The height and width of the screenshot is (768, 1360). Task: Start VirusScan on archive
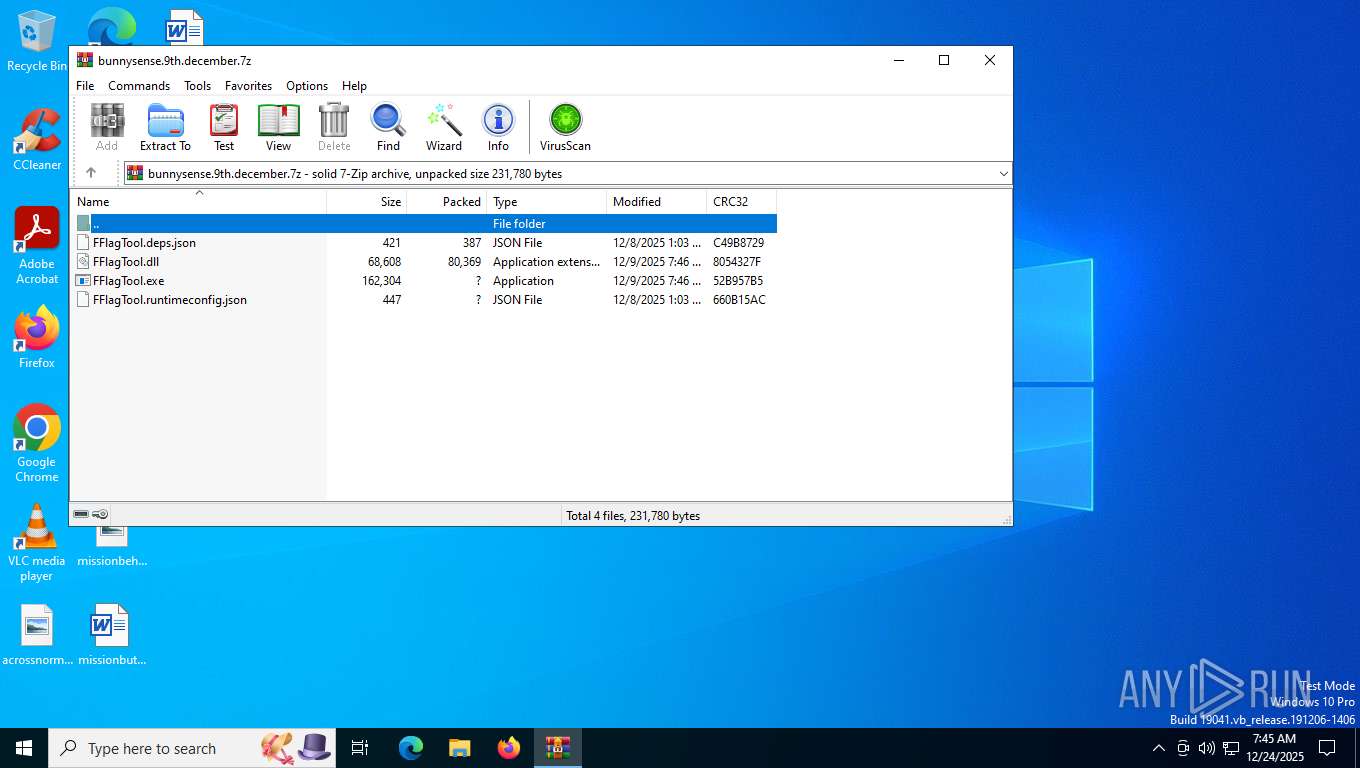click(565, 127)
